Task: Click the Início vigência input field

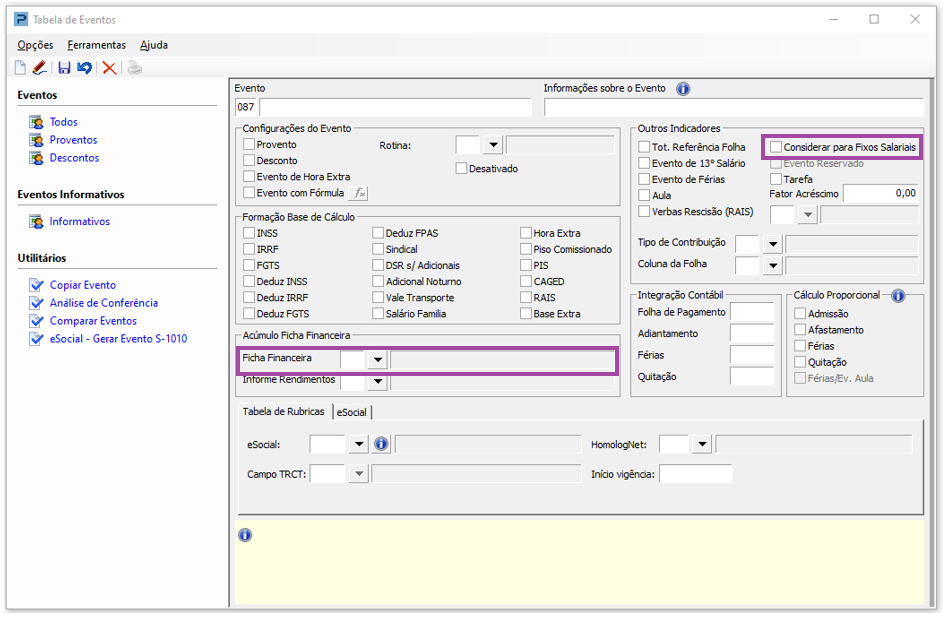Action: pos(695,474)
